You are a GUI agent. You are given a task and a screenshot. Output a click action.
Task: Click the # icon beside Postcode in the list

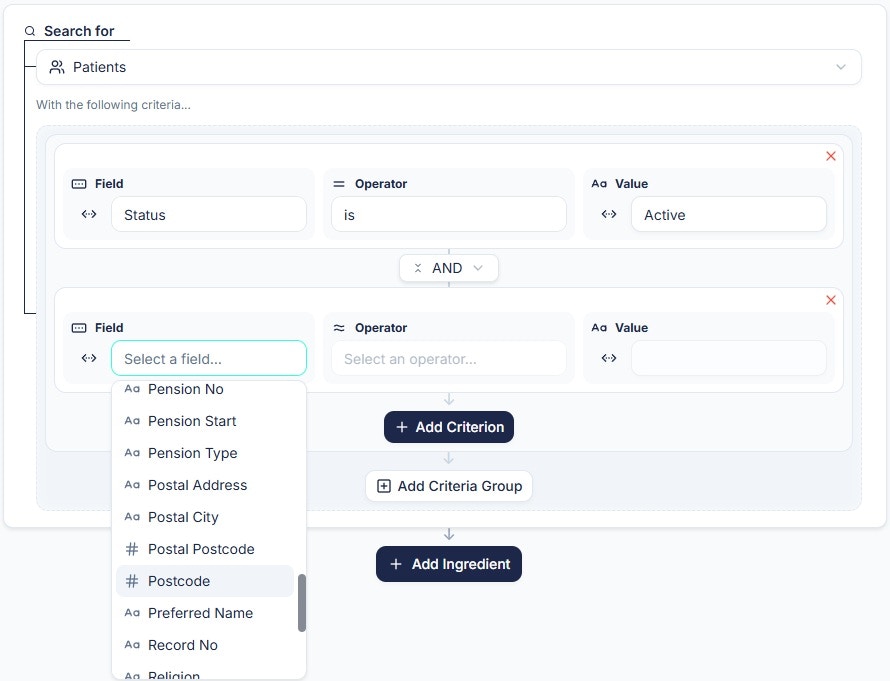(x=131, y=581)
